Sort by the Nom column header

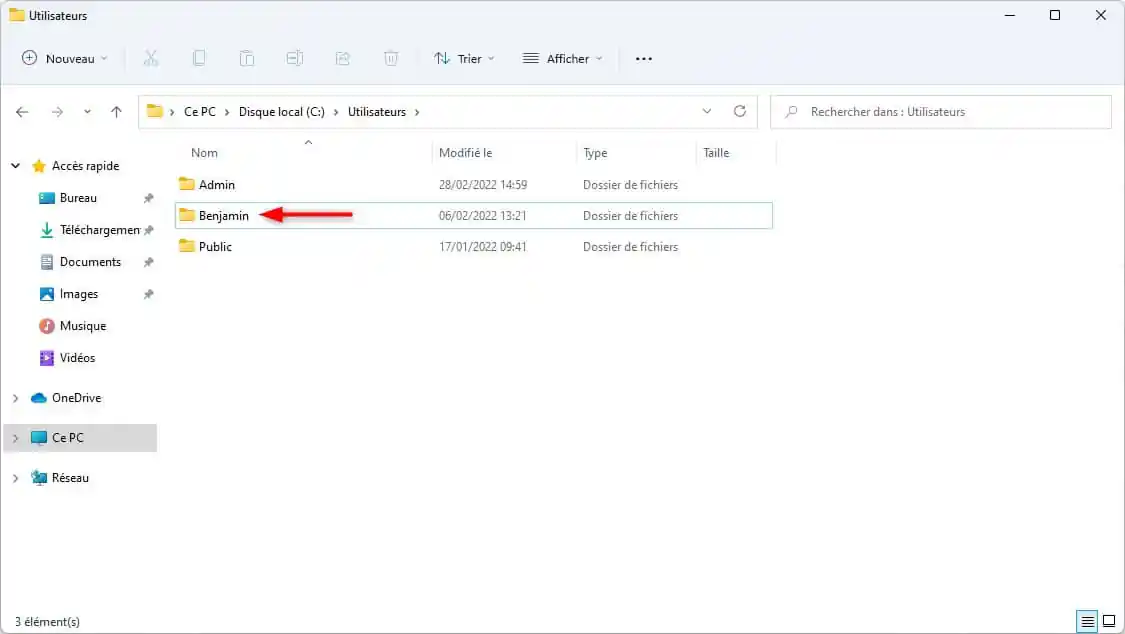(x=204, y=153)
